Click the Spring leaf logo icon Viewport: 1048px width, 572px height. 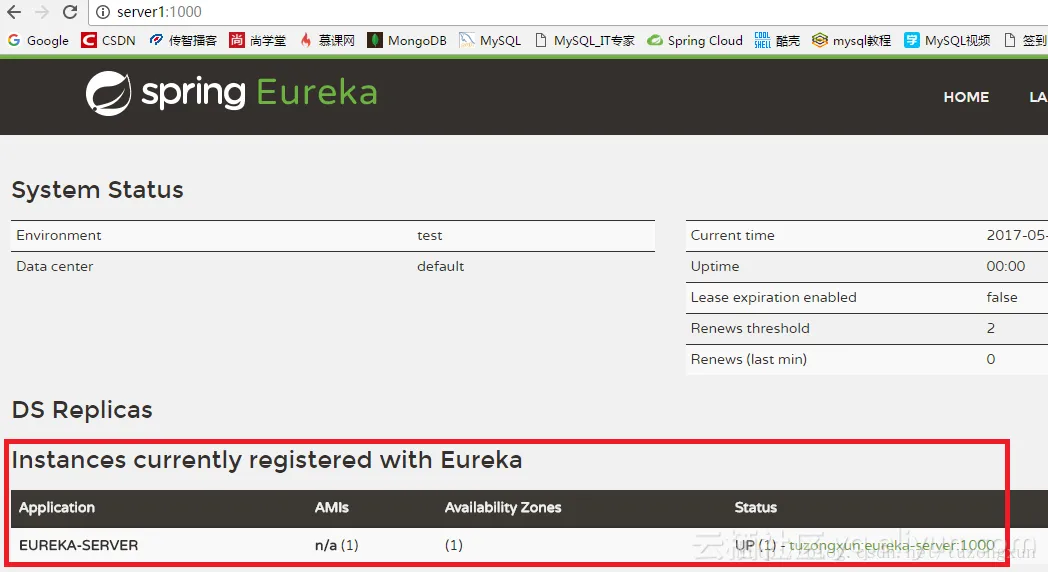coord(108,94)
